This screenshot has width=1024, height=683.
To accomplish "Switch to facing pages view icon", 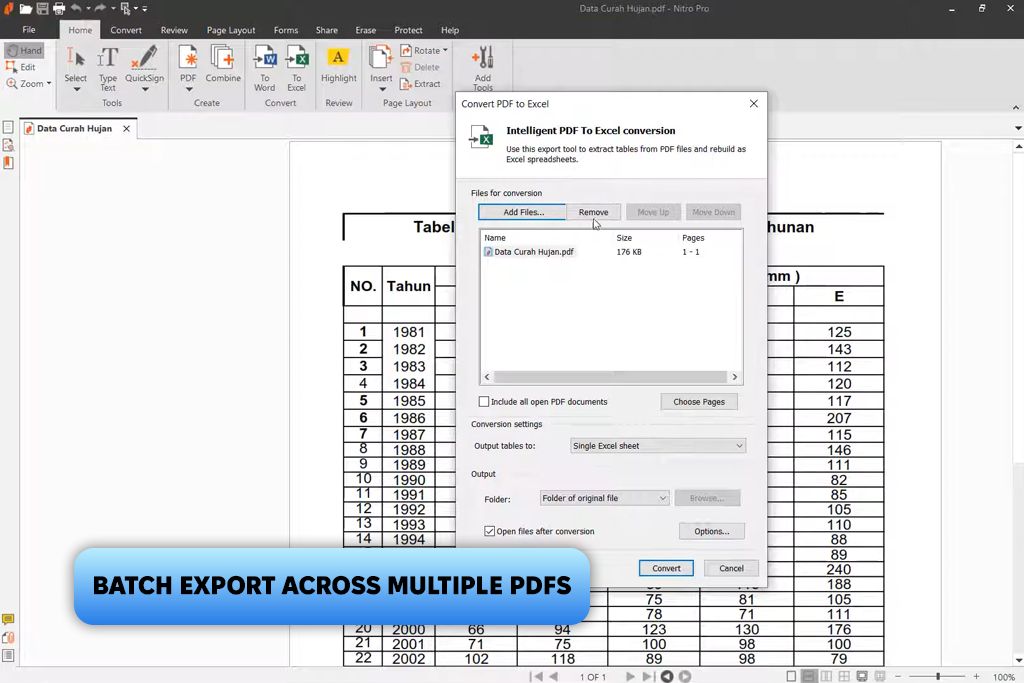I will (826, 676).
